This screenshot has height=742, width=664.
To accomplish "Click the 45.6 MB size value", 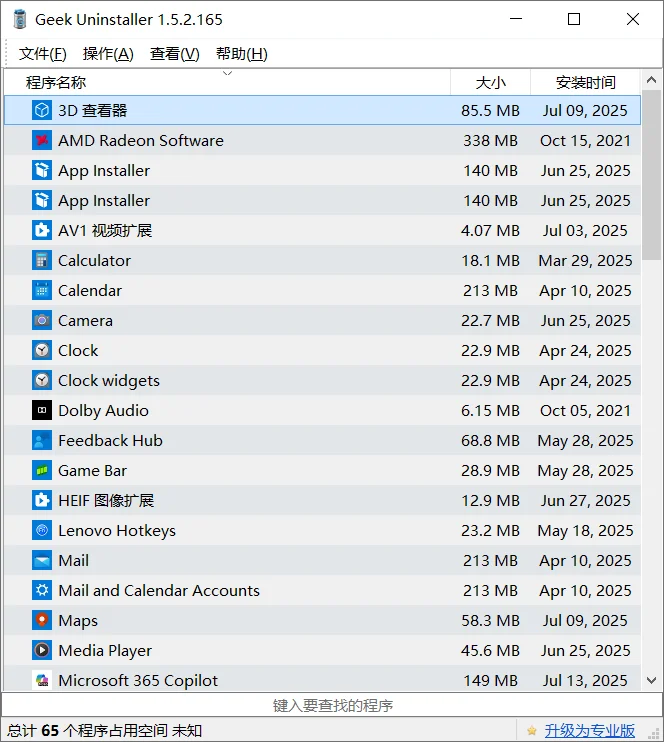I will point(490,650).
